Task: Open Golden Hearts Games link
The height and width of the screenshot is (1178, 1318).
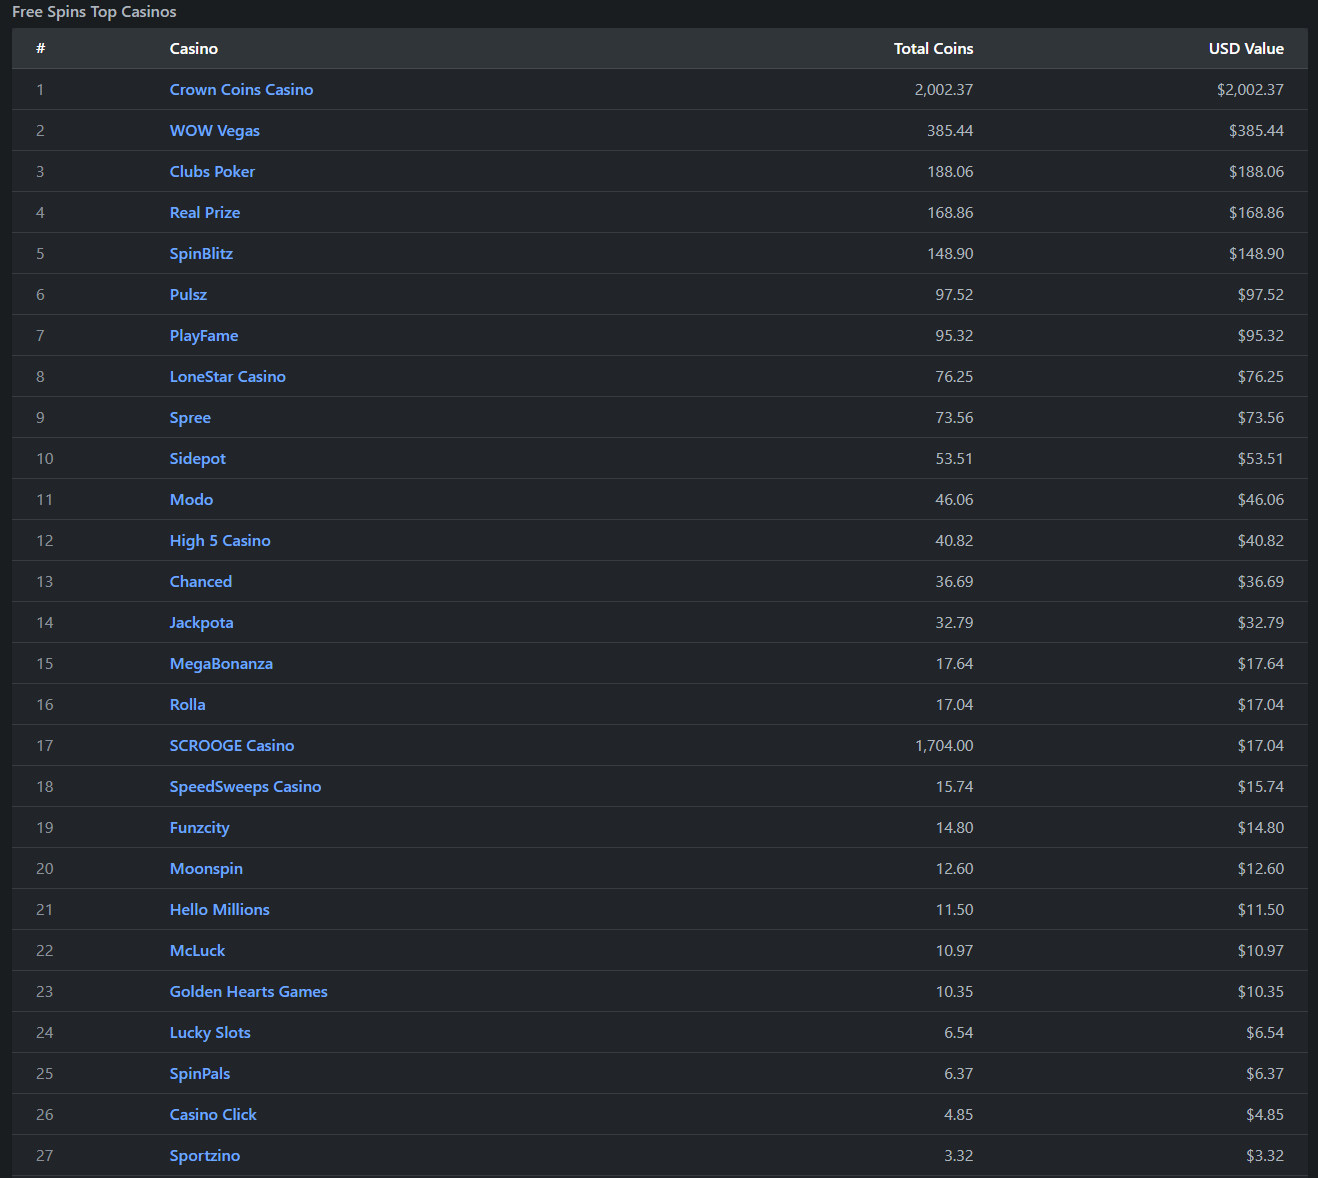Action: click(248, 991)
